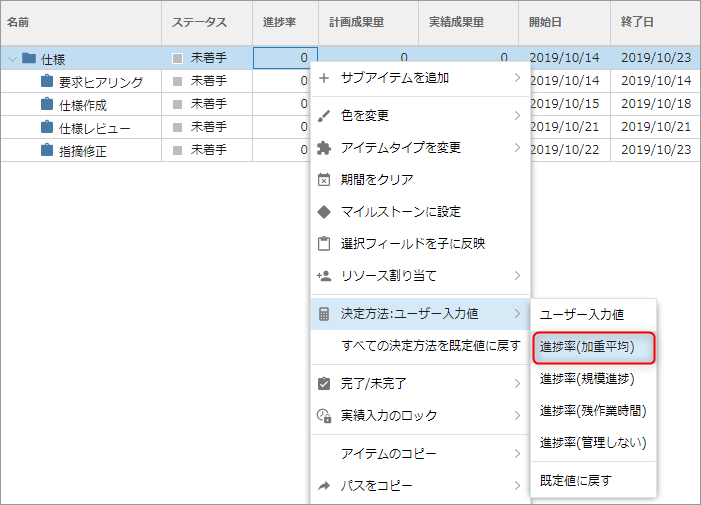This screenshot has width=701, height=505.
Task: Click the diamond icon of マイルストーンに設定
Action: point(324,212)
